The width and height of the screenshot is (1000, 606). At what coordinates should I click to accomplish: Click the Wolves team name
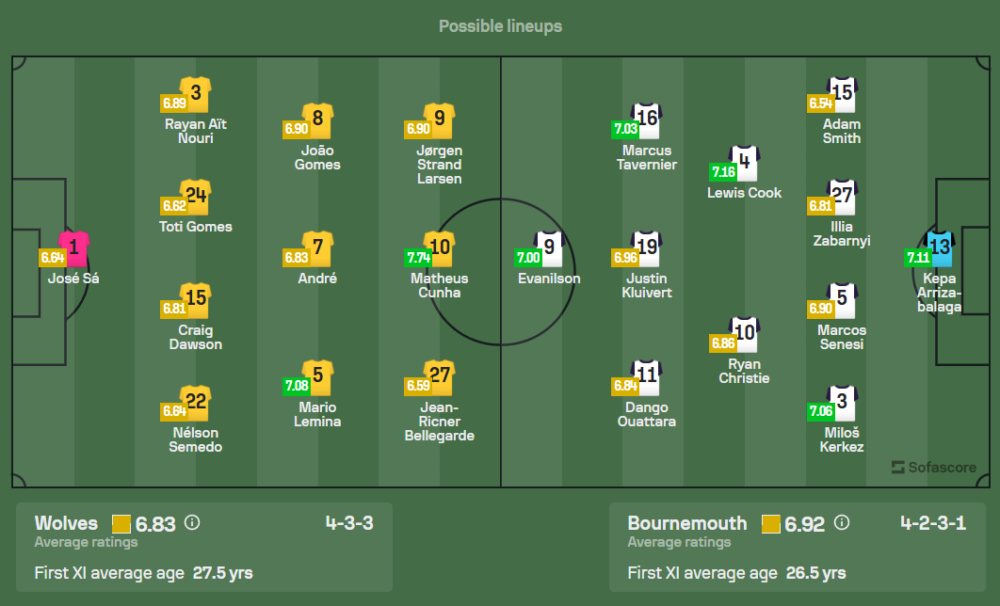66,523
